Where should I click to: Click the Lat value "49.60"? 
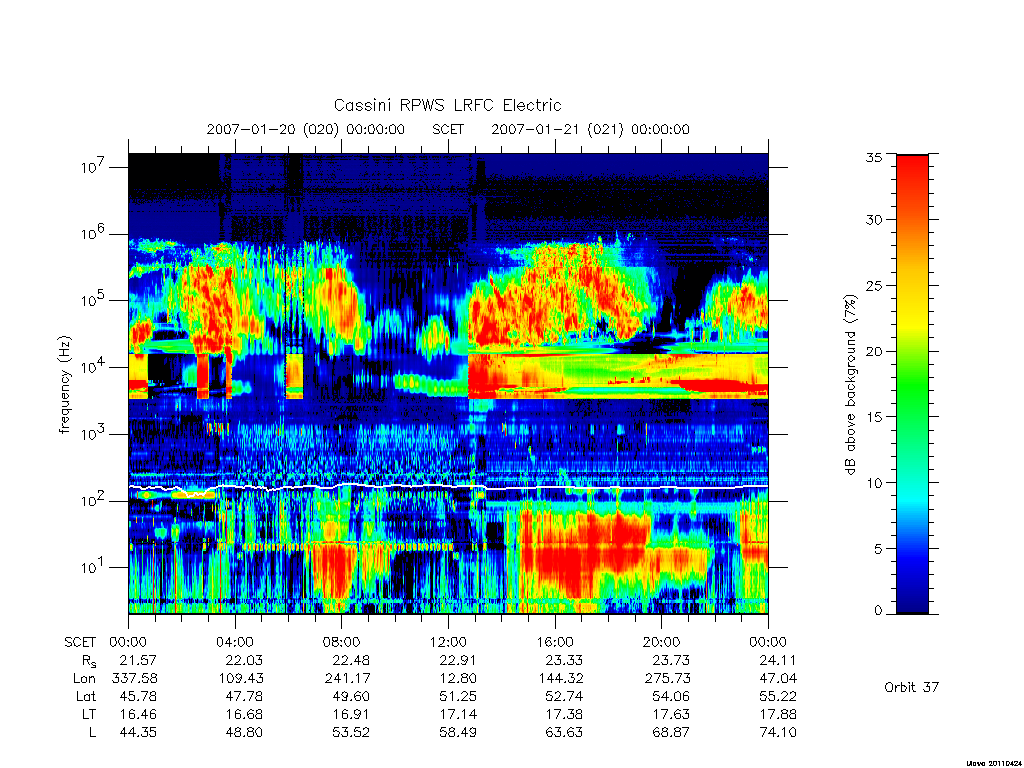[x=351, y=696]
